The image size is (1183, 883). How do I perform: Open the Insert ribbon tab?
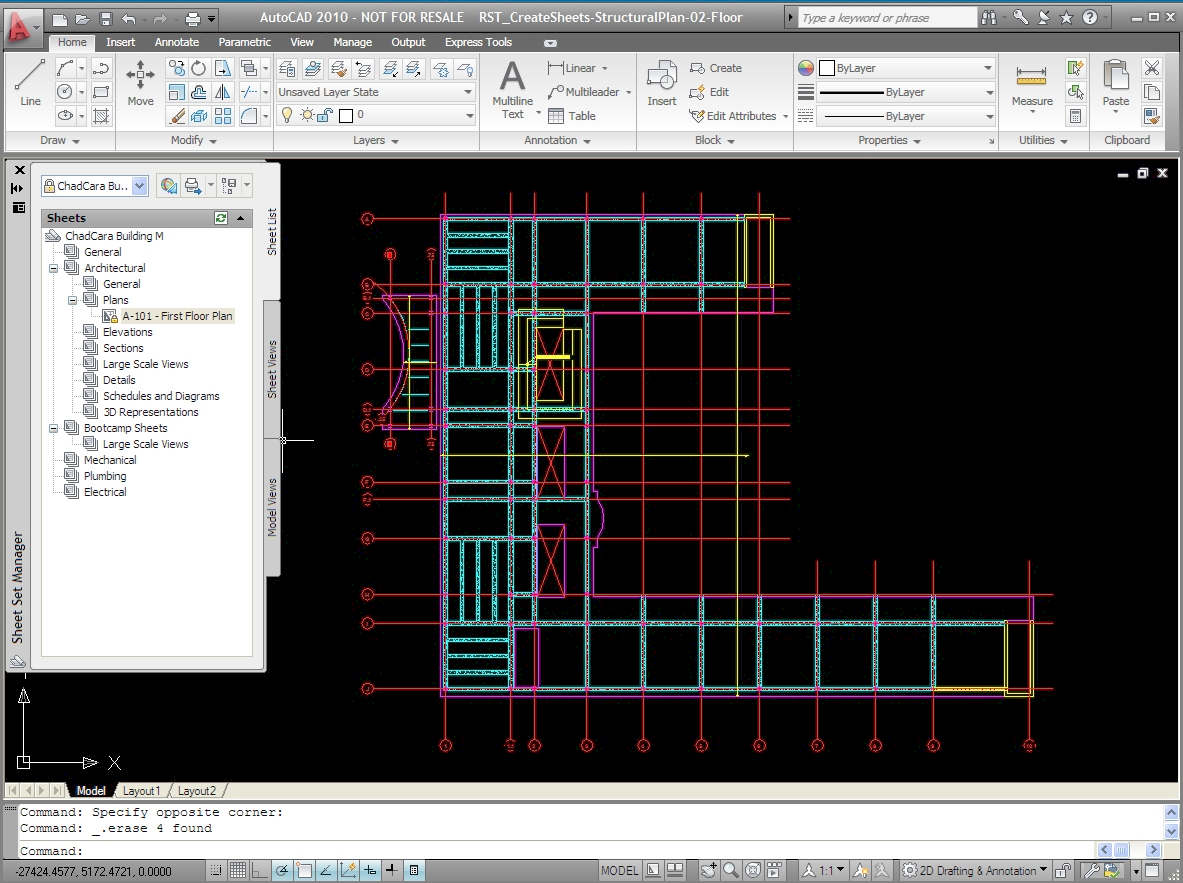click(x=121, y=42)
